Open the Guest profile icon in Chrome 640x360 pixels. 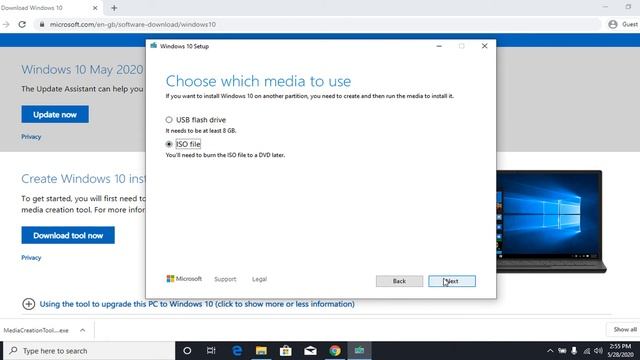coord(613,24)
